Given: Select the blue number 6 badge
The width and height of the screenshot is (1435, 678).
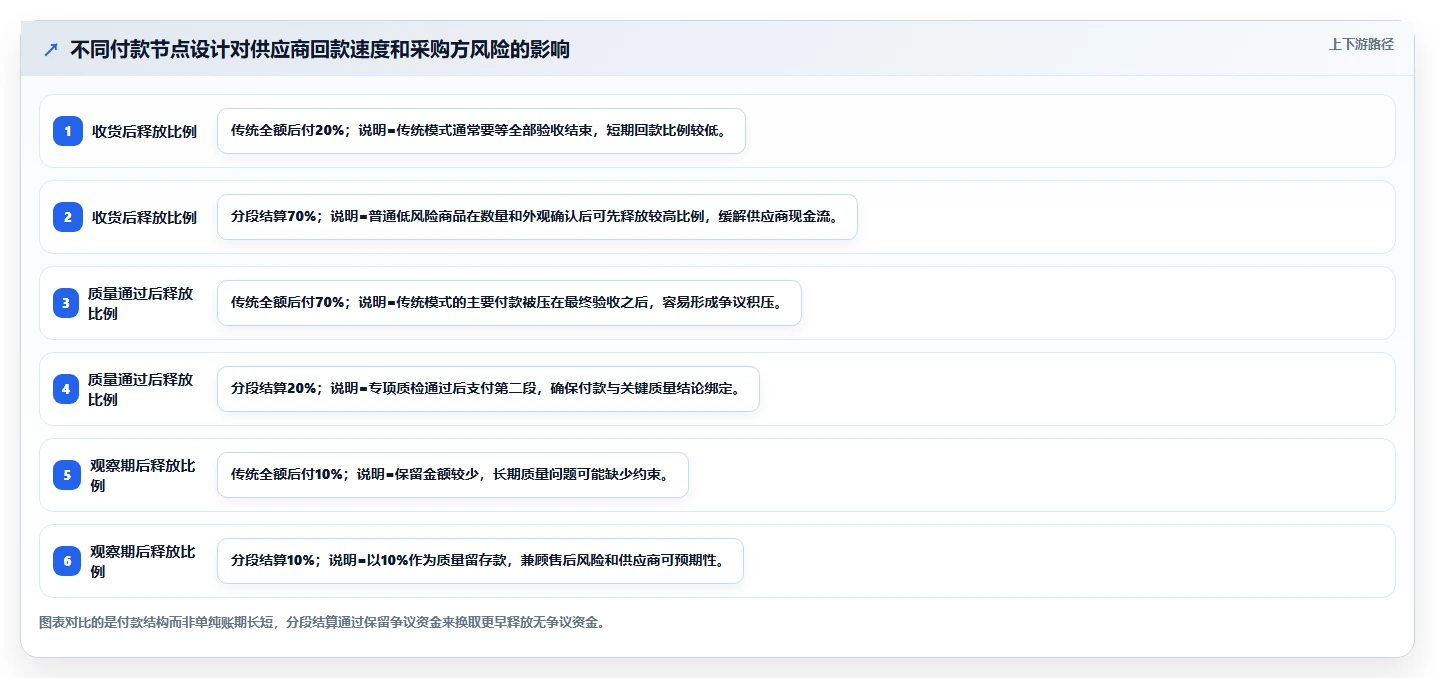Looking at the screenshot, I should tap(67, 561).
